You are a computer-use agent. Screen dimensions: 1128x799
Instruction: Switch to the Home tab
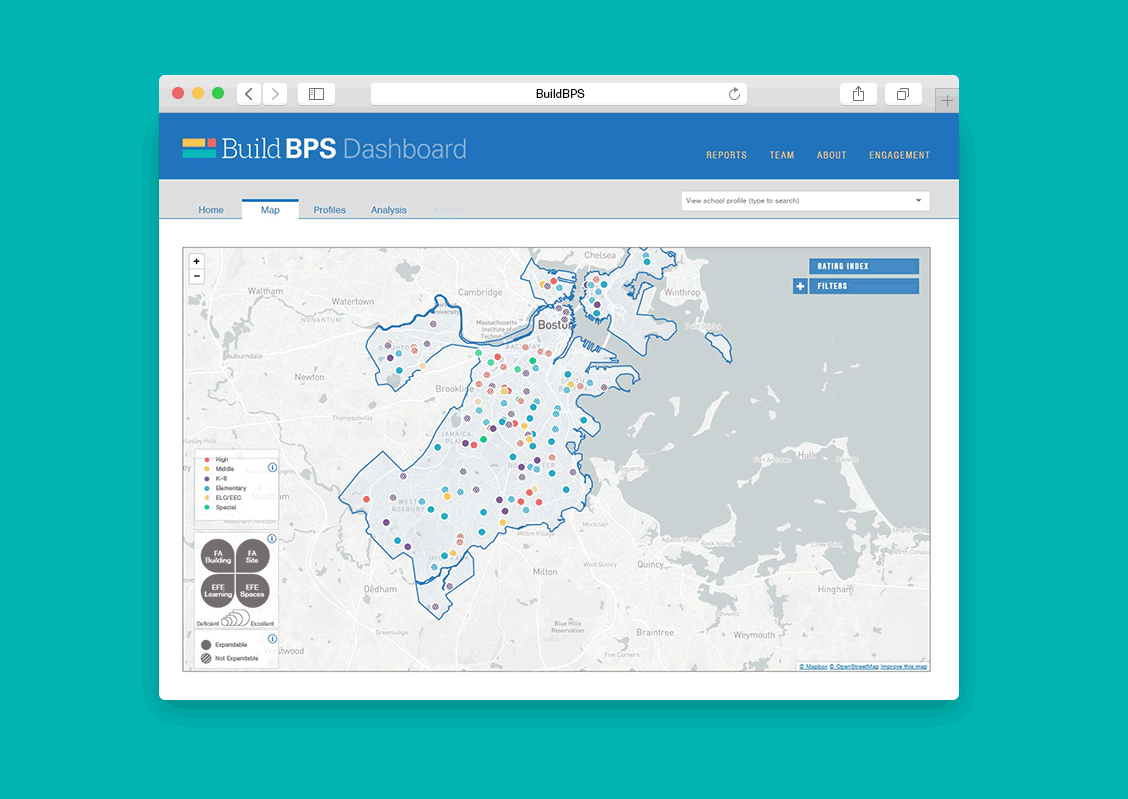(x=211, y=210)
